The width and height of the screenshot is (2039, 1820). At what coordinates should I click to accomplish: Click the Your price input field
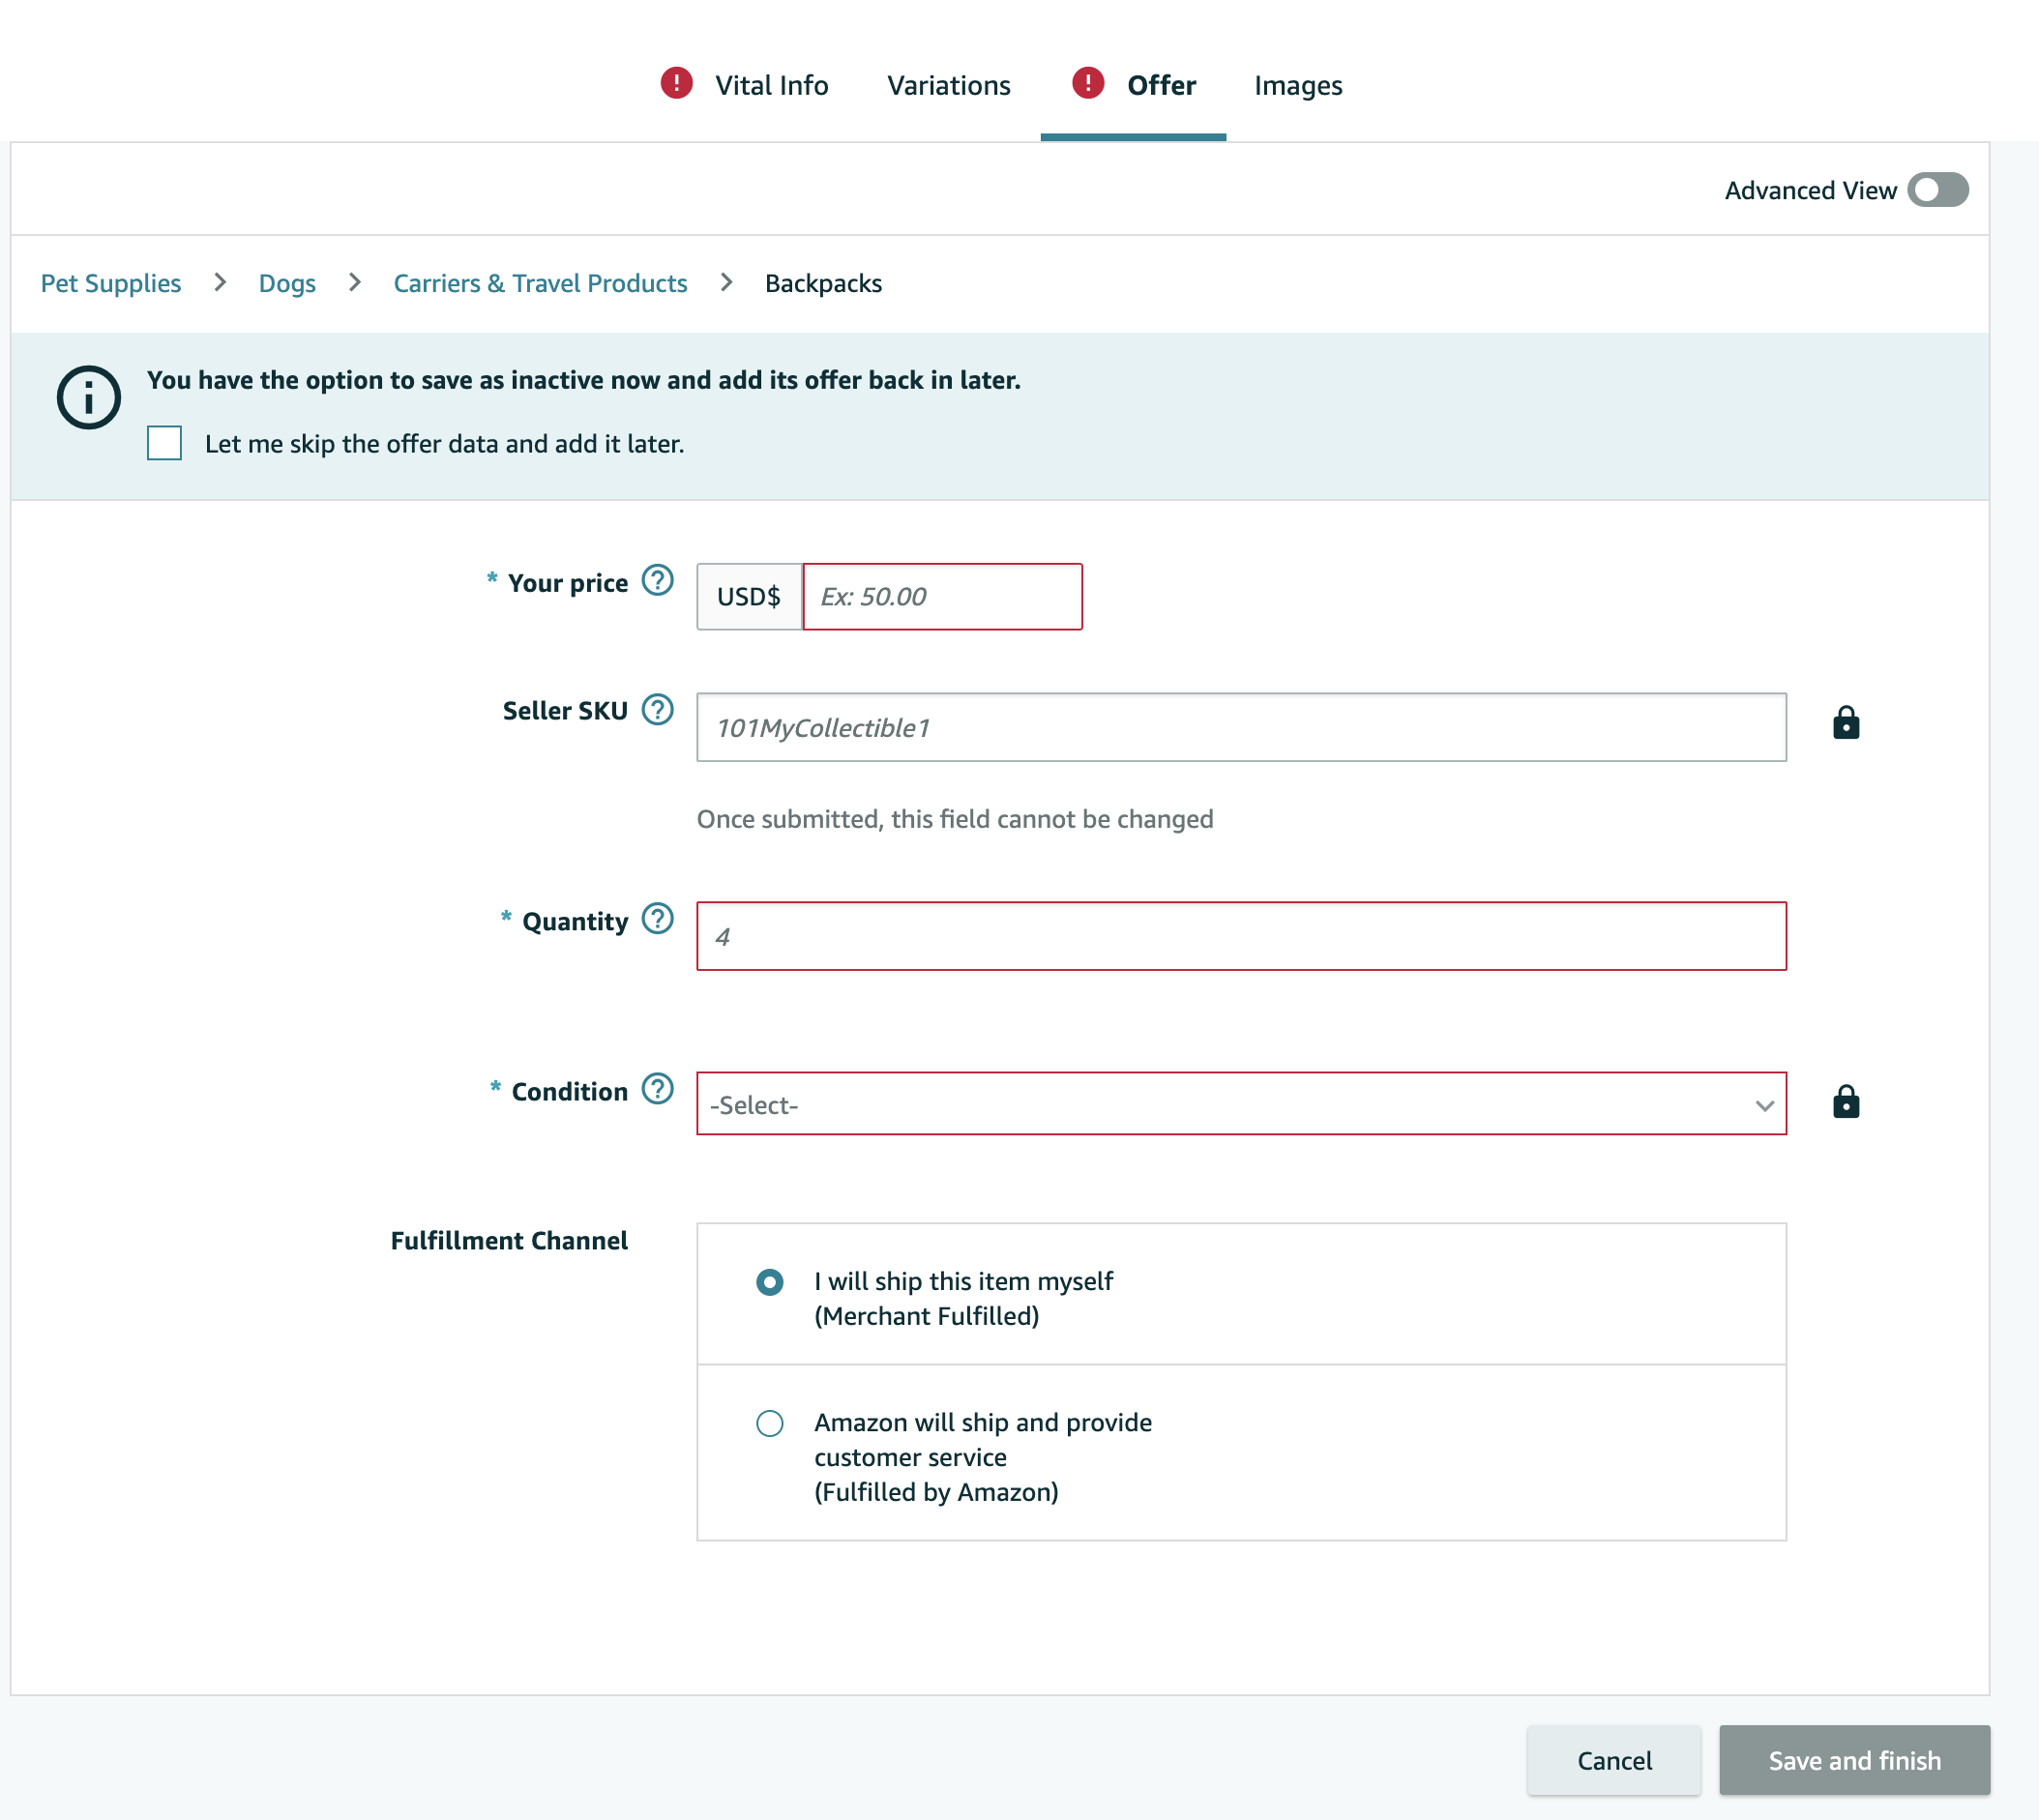pos(941,597)
